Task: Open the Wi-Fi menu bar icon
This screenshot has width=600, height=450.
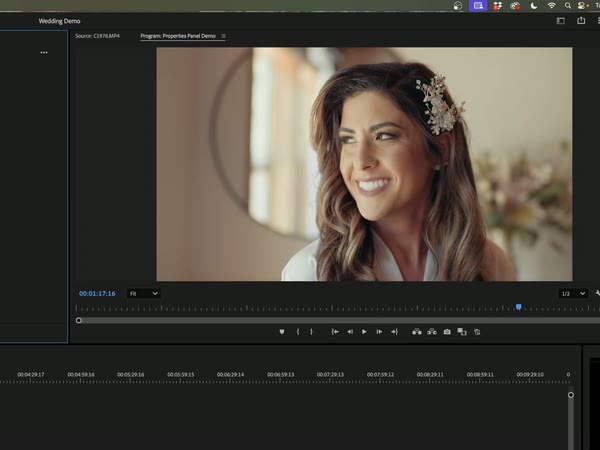Action: tap(551, 5)
